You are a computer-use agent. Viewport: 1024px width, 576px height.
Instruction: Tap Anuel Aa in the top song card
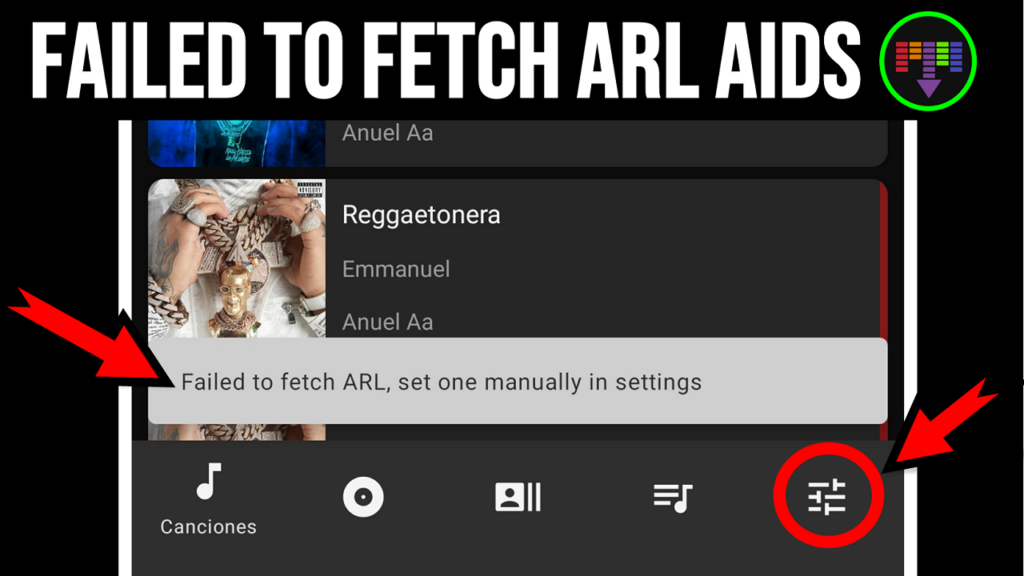point(387,133)
